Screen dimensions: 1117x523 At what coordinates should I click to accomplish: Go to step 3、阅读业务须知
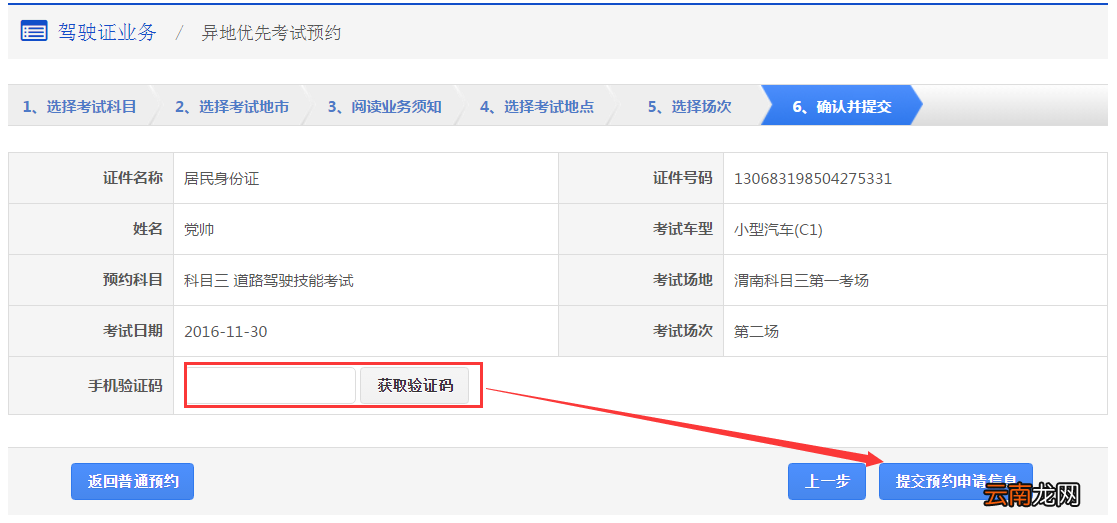(x=385, y=107)
